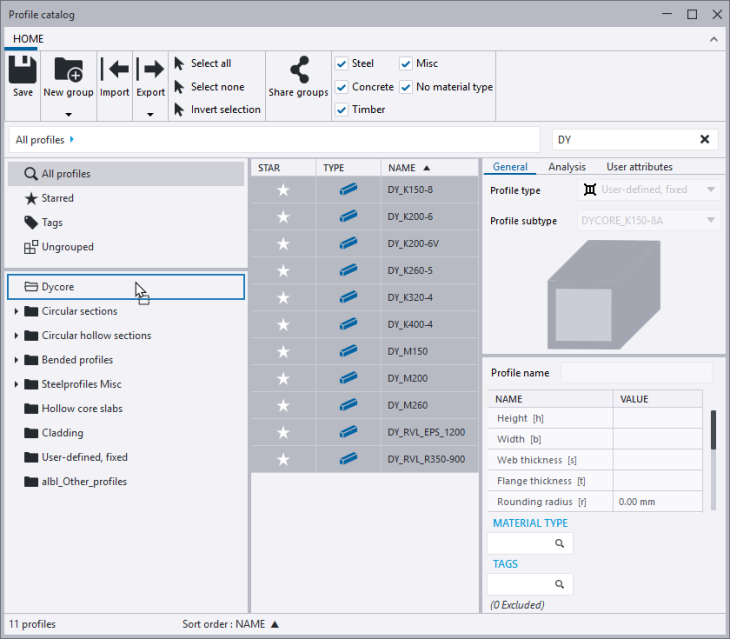Expand the Circular hollow sections folder
This screenshot has width=730, height=639.
[16, 335]
